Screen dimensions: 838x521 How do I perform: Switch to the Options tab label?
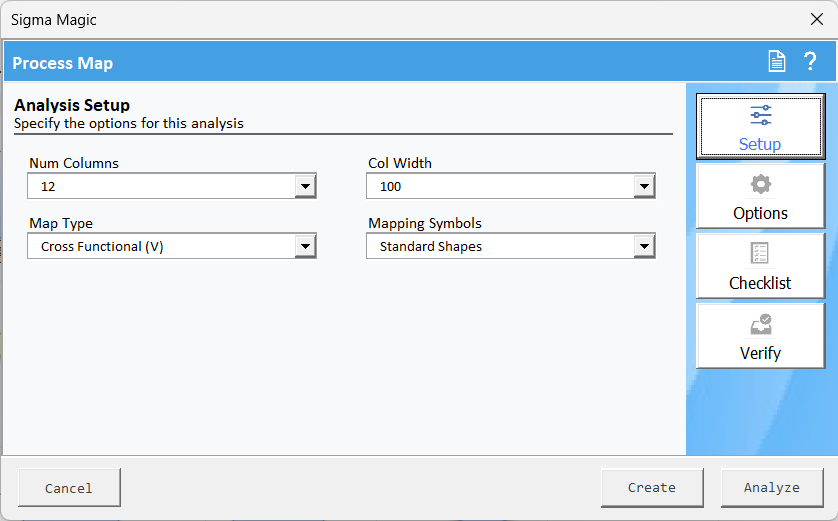pyautogui.click(x=760, y=213)
